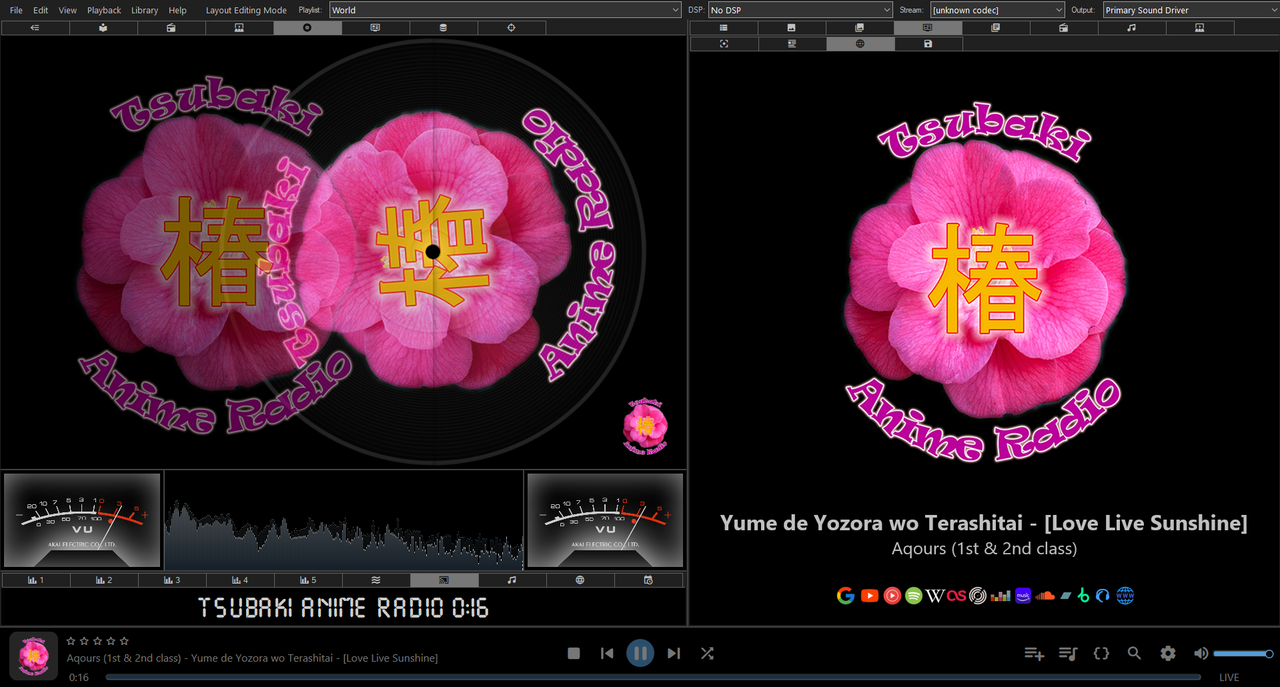This screenshot has width=1280, height=687.
Task: Open the YouTube link icon
Action: coord(869,596)
